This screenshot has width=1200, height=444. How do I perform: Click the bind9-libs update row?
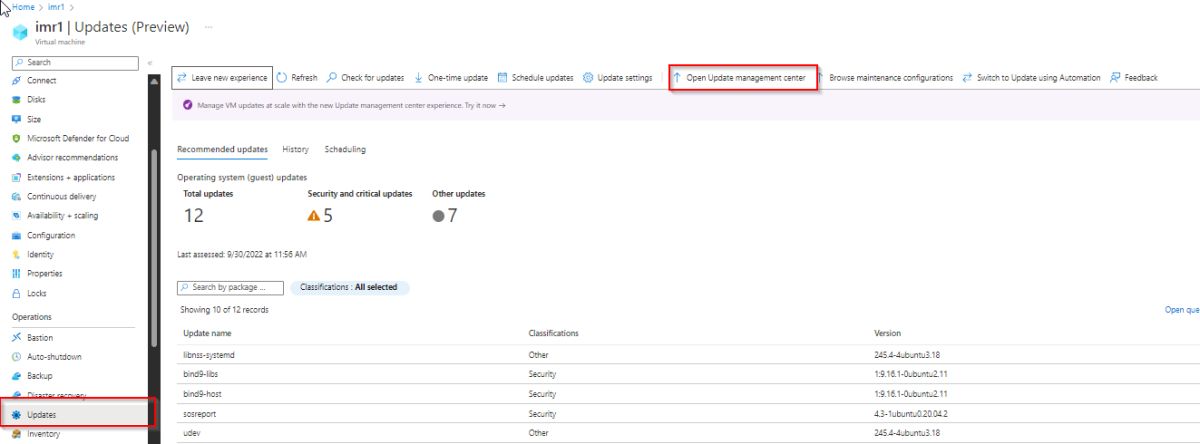(x=688, y=374)
